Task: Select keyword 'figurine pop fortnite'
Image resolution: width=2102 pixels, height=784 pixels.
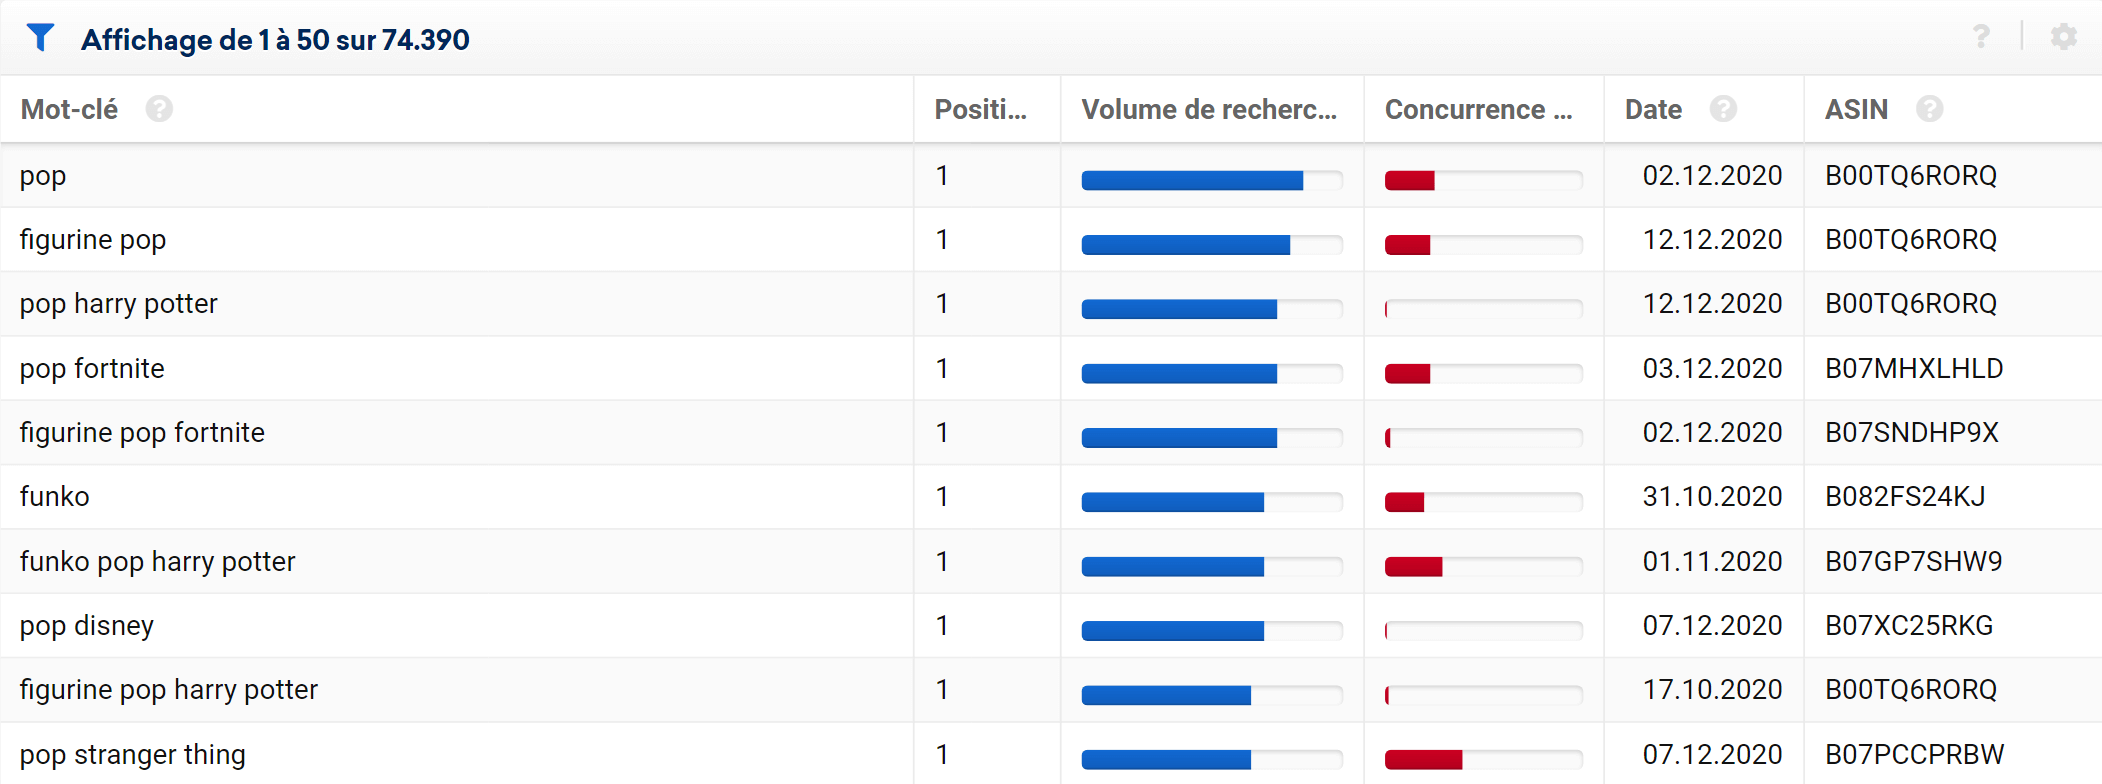Action: 142,433
